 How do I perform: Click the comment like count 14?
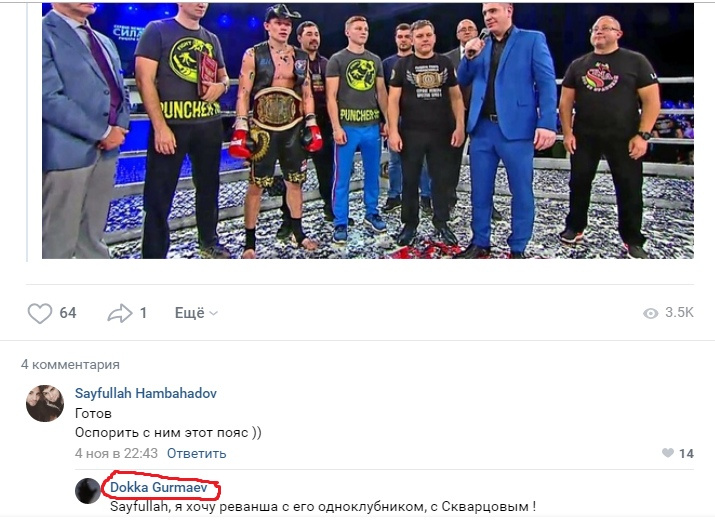(x=686, y=454)
